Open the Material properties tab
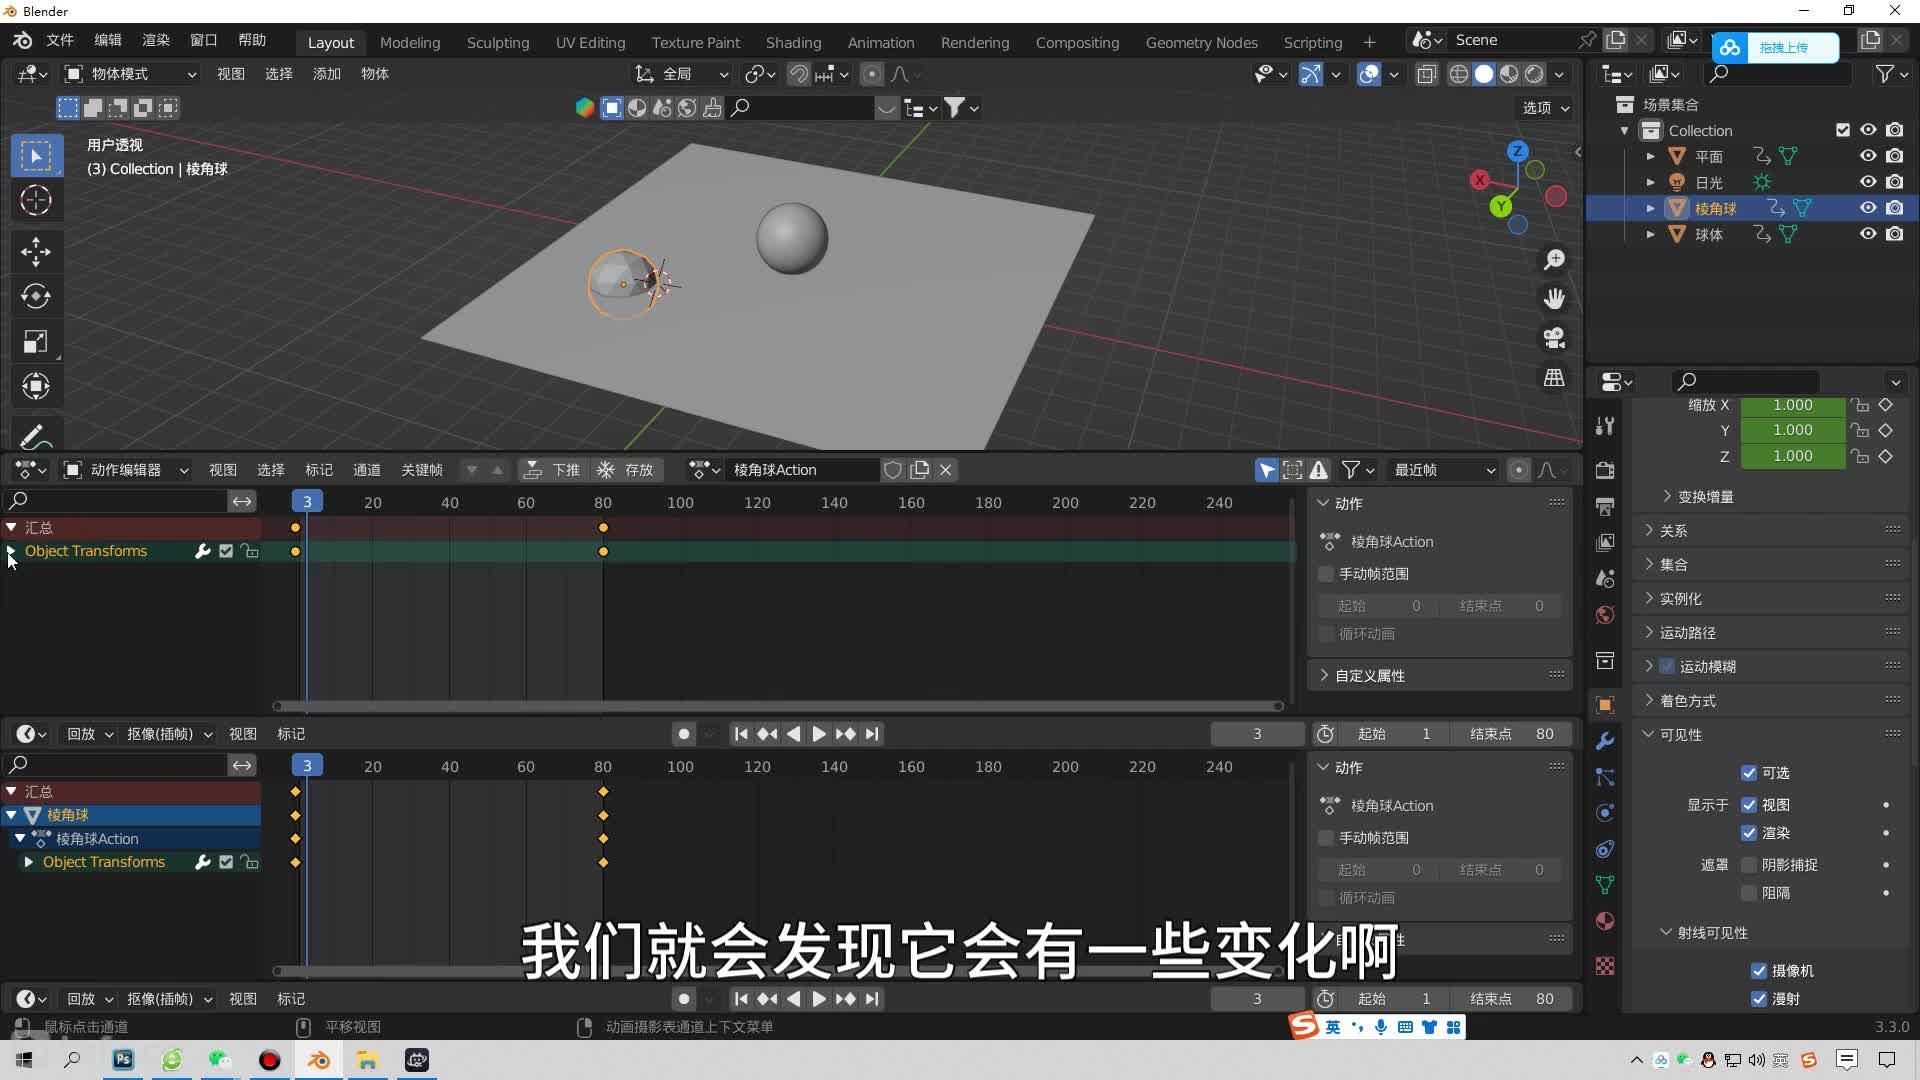This screenshot has width=1920, height=1080. click(1605, 921)
